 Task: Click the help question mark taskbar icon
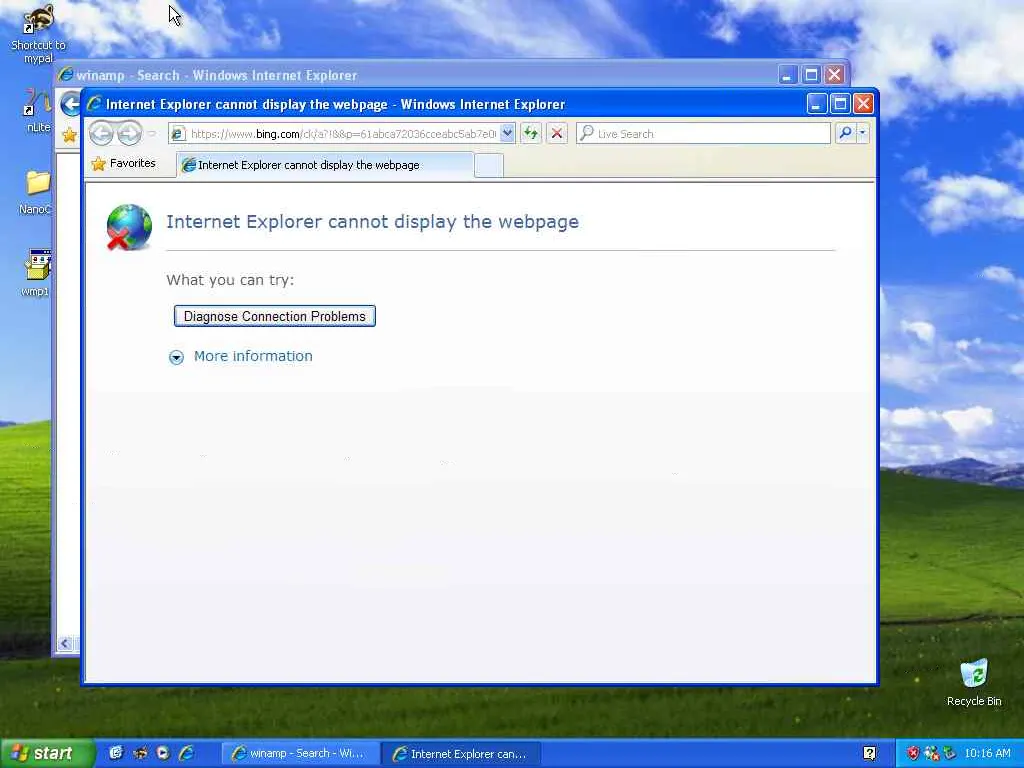pos(869,753)
